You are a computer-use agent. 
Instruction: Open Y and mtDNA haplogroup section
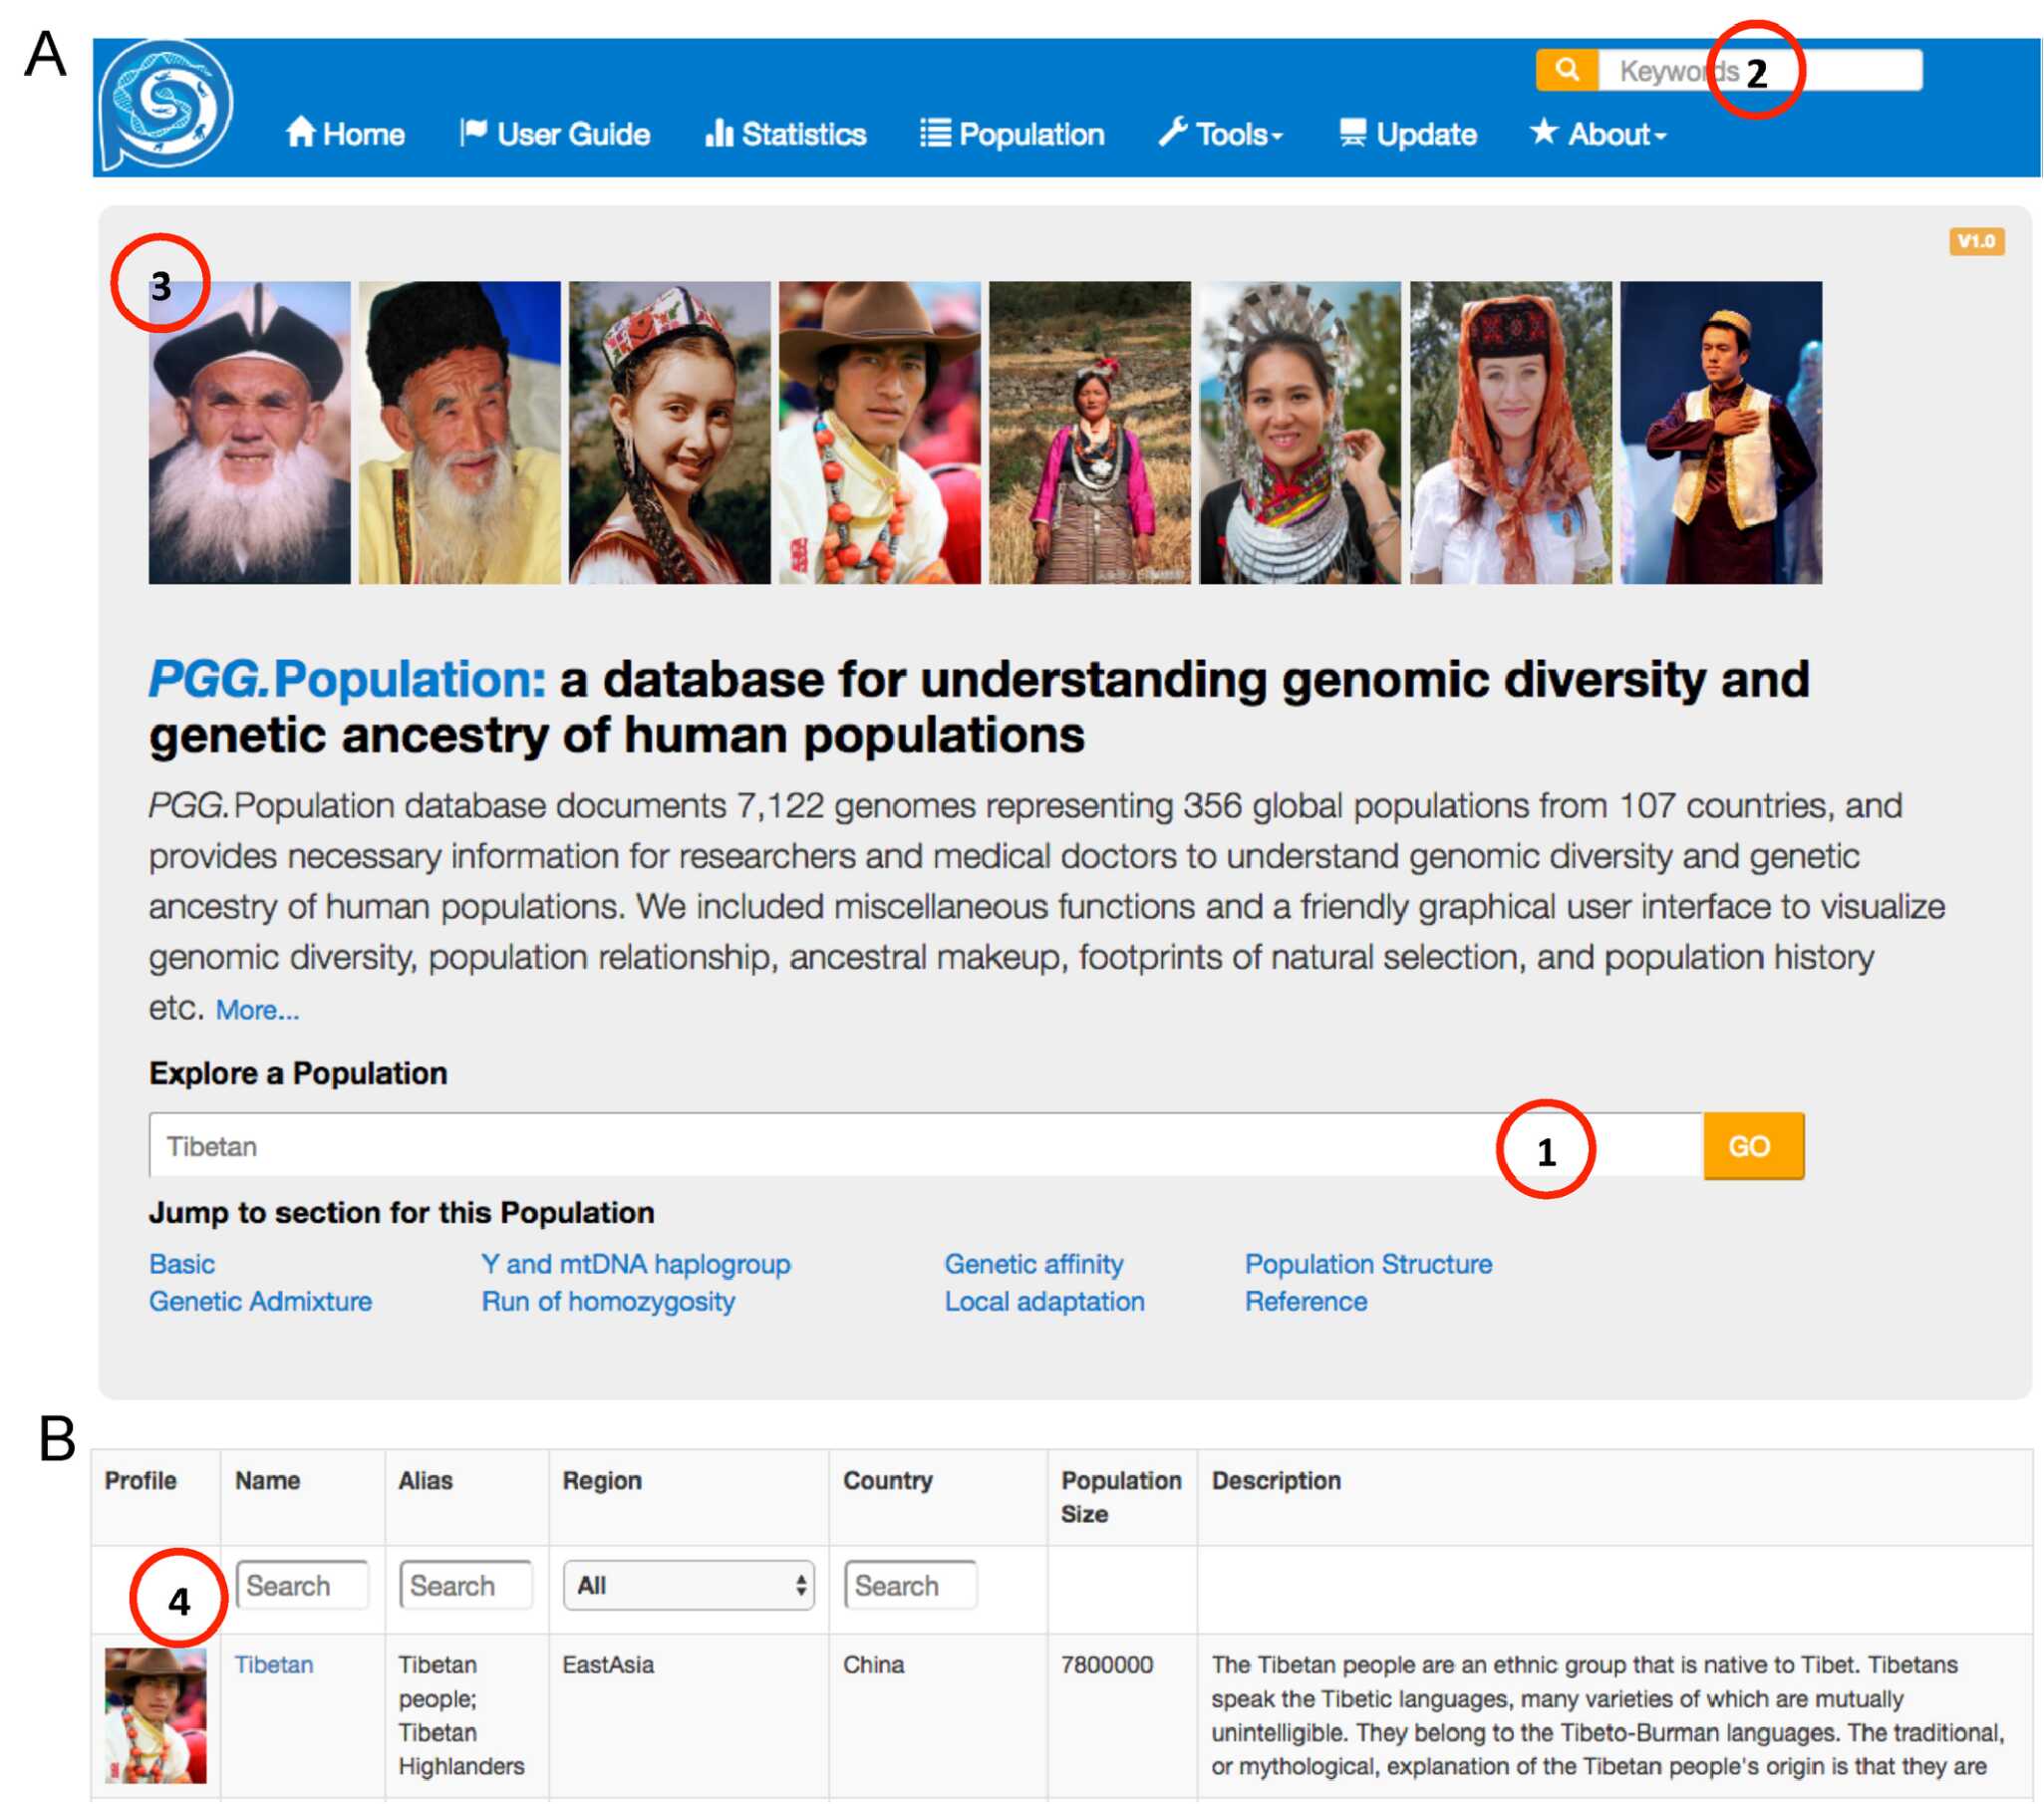coord(636,1265)
